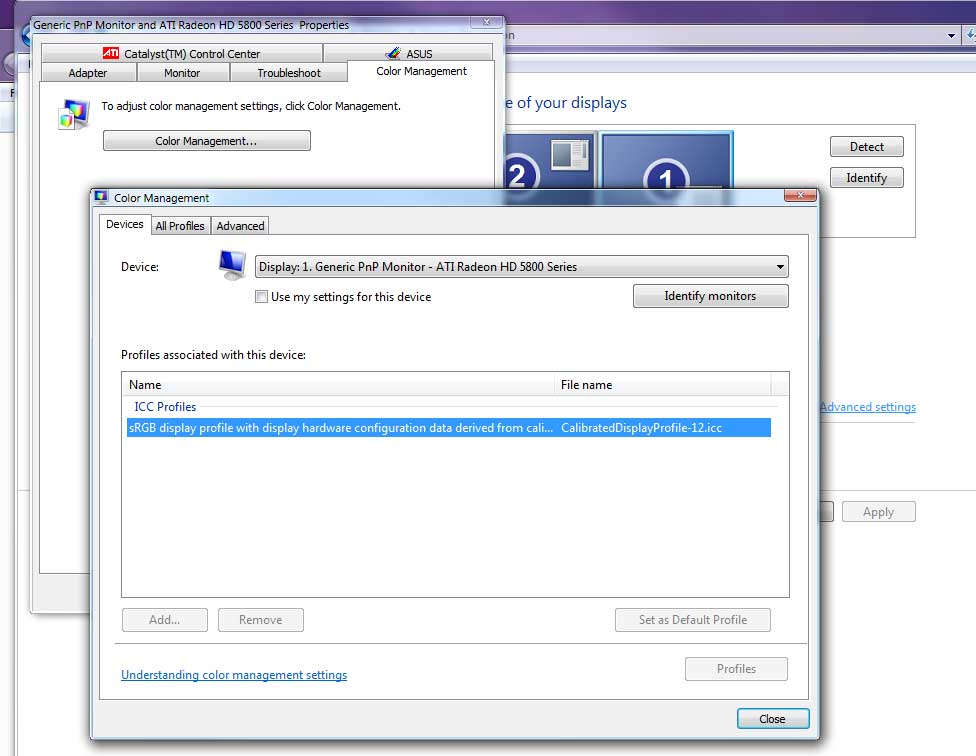Switch to the Monitor tab

182,73
